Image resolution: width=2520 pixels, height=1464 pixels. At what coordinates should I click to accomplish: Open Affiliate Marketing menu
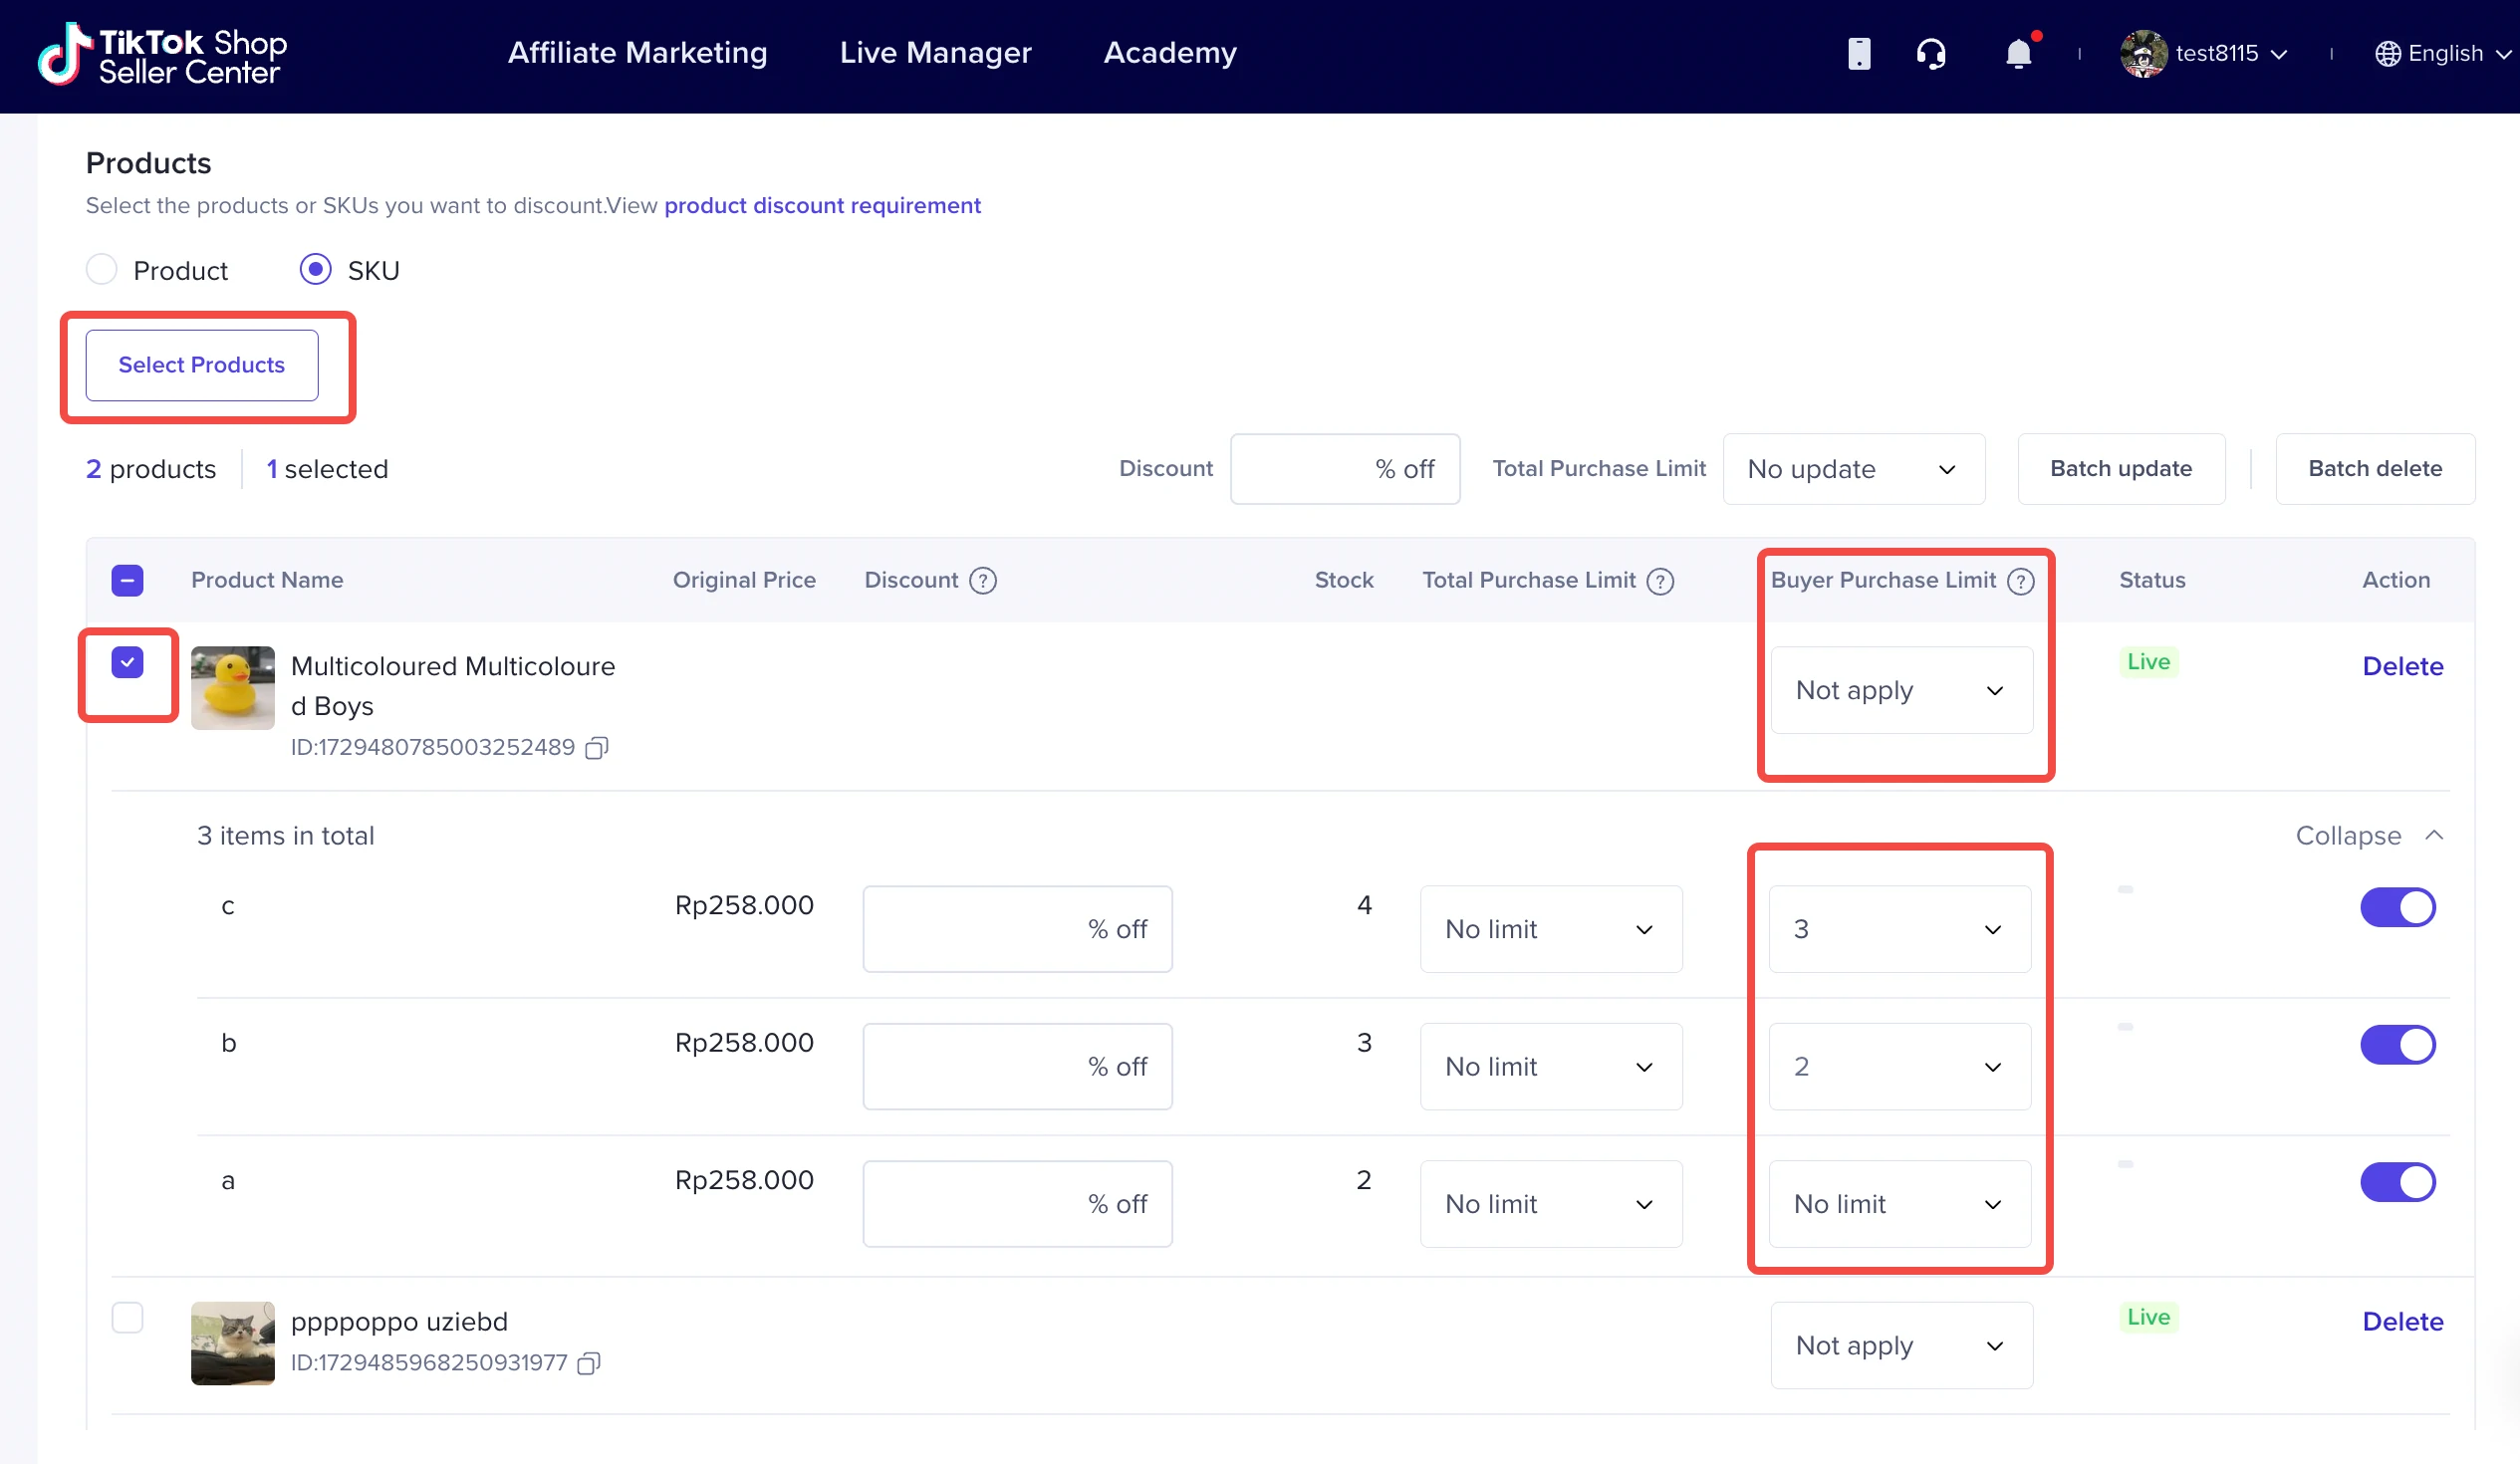coord(637,53)
